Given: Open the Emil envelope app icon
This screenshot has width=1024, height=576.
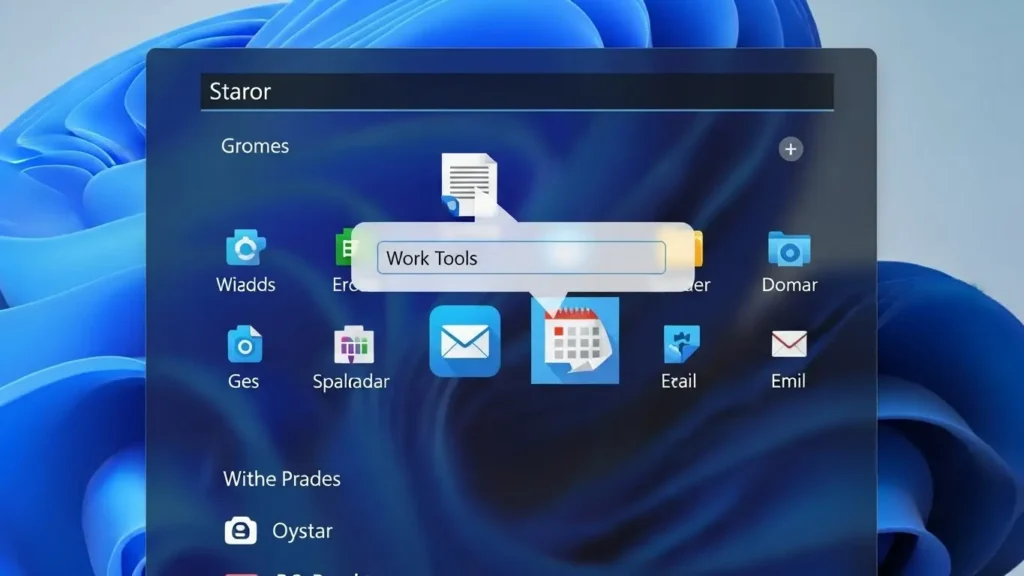Looking at the screenshot, I should 788,345.
